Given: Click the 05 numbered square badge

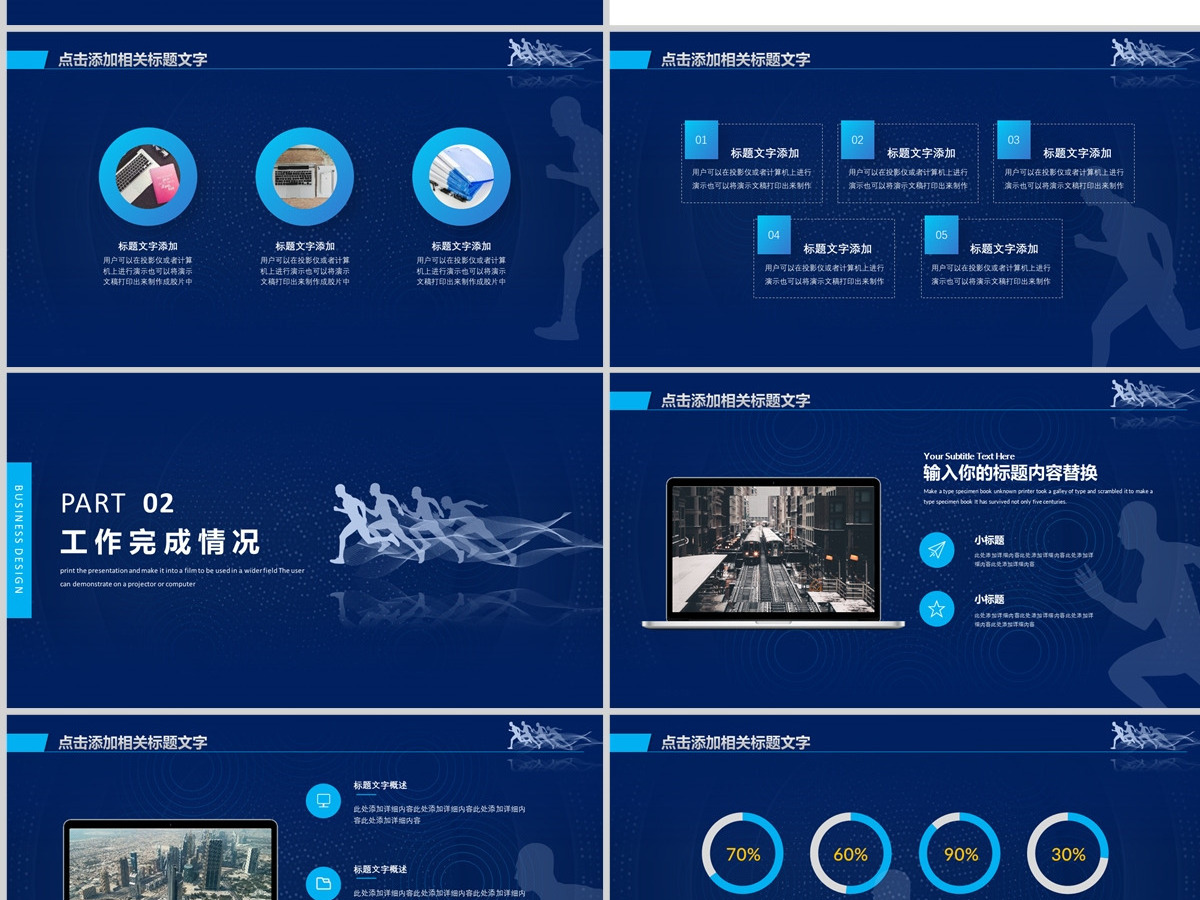Looking at the screenshot, I should [x=941, y=235].
